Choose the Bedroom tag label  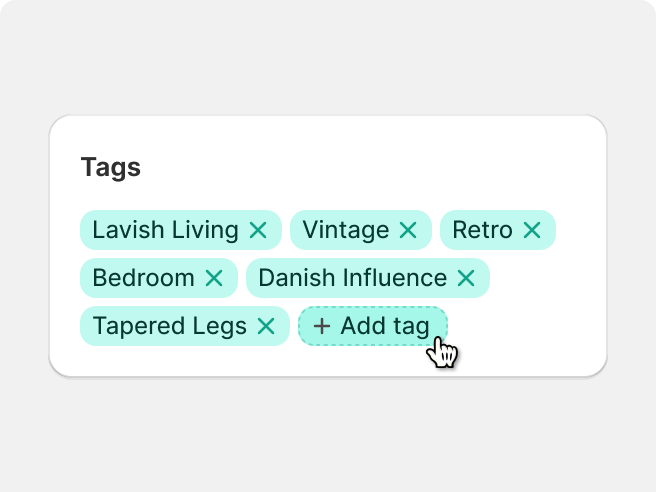(144, 278)
